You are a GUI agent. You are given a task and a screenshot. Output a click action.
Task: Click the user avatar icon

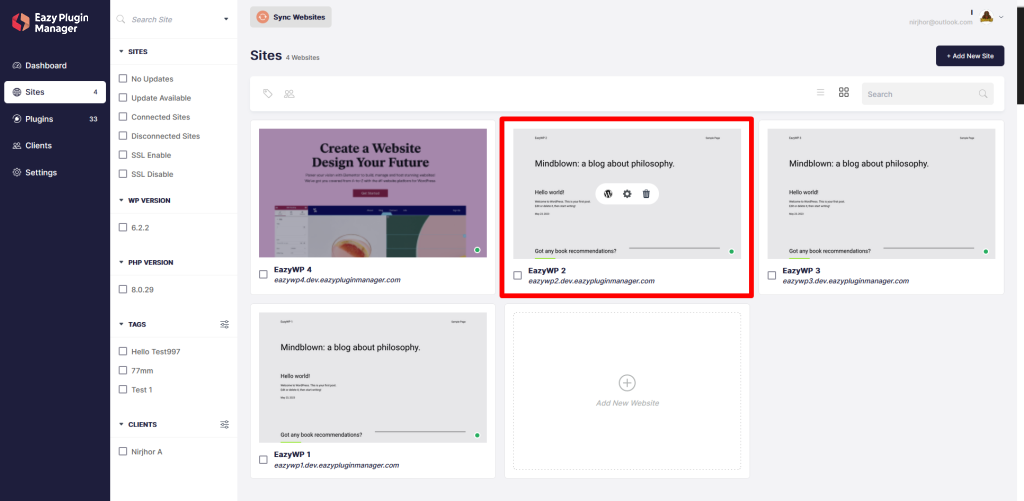[987, 16]
